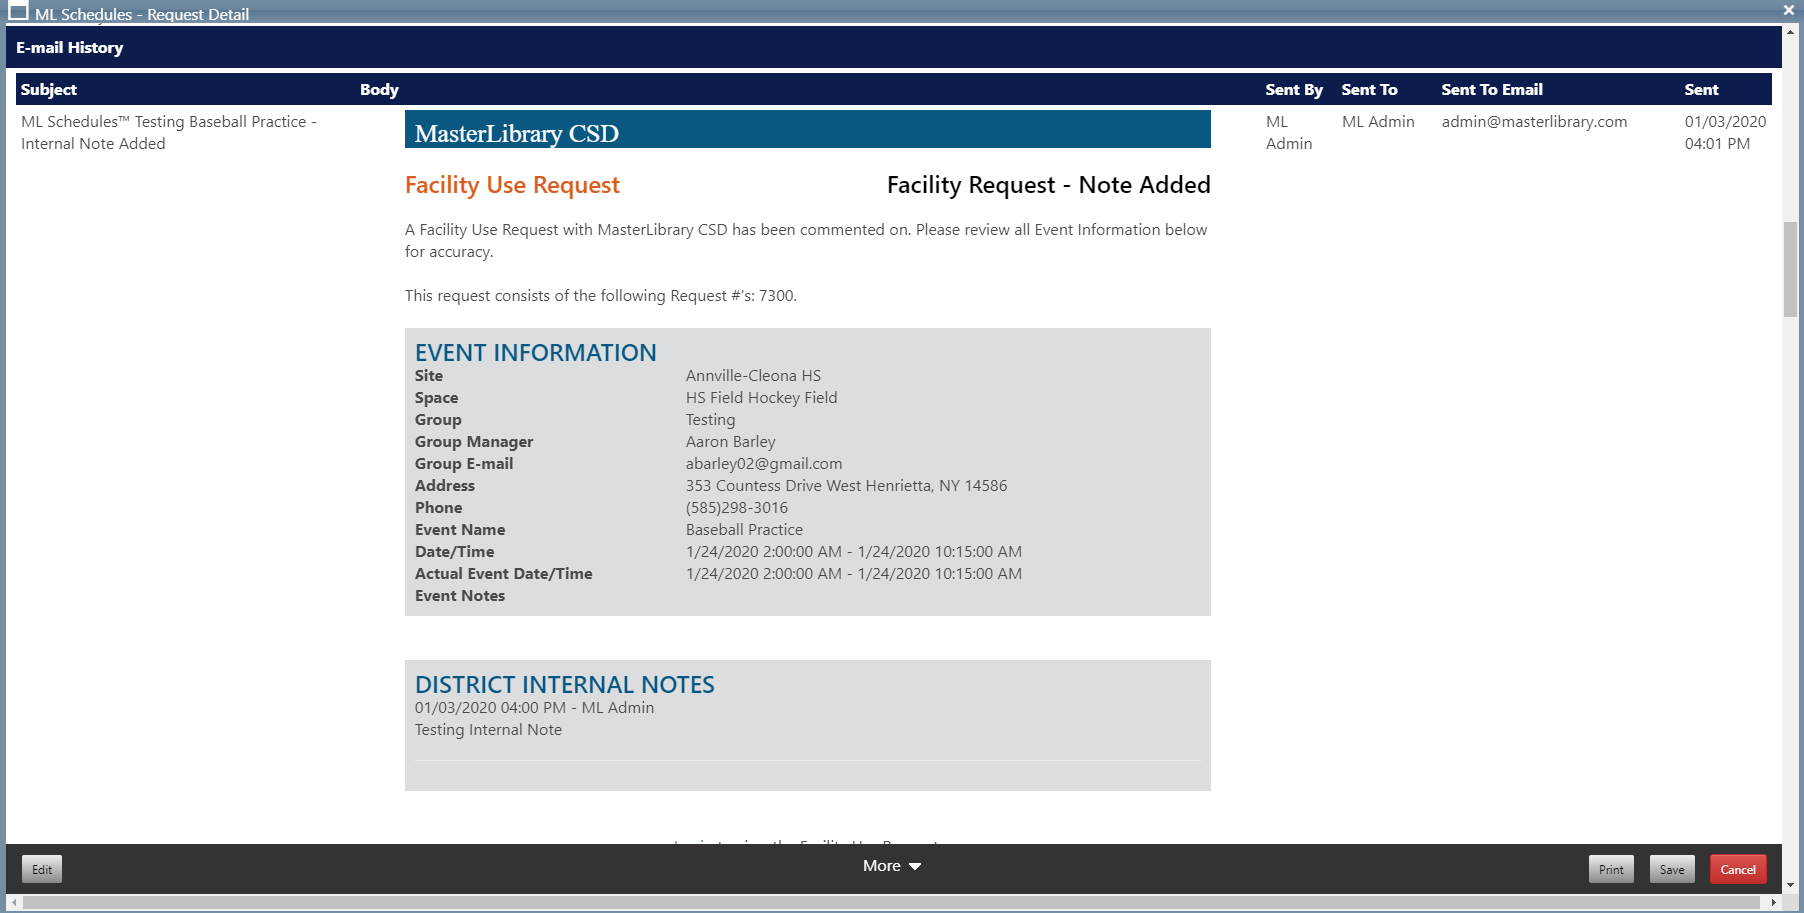
Task: Click the Sent To column header
Action: (1369, 89)
